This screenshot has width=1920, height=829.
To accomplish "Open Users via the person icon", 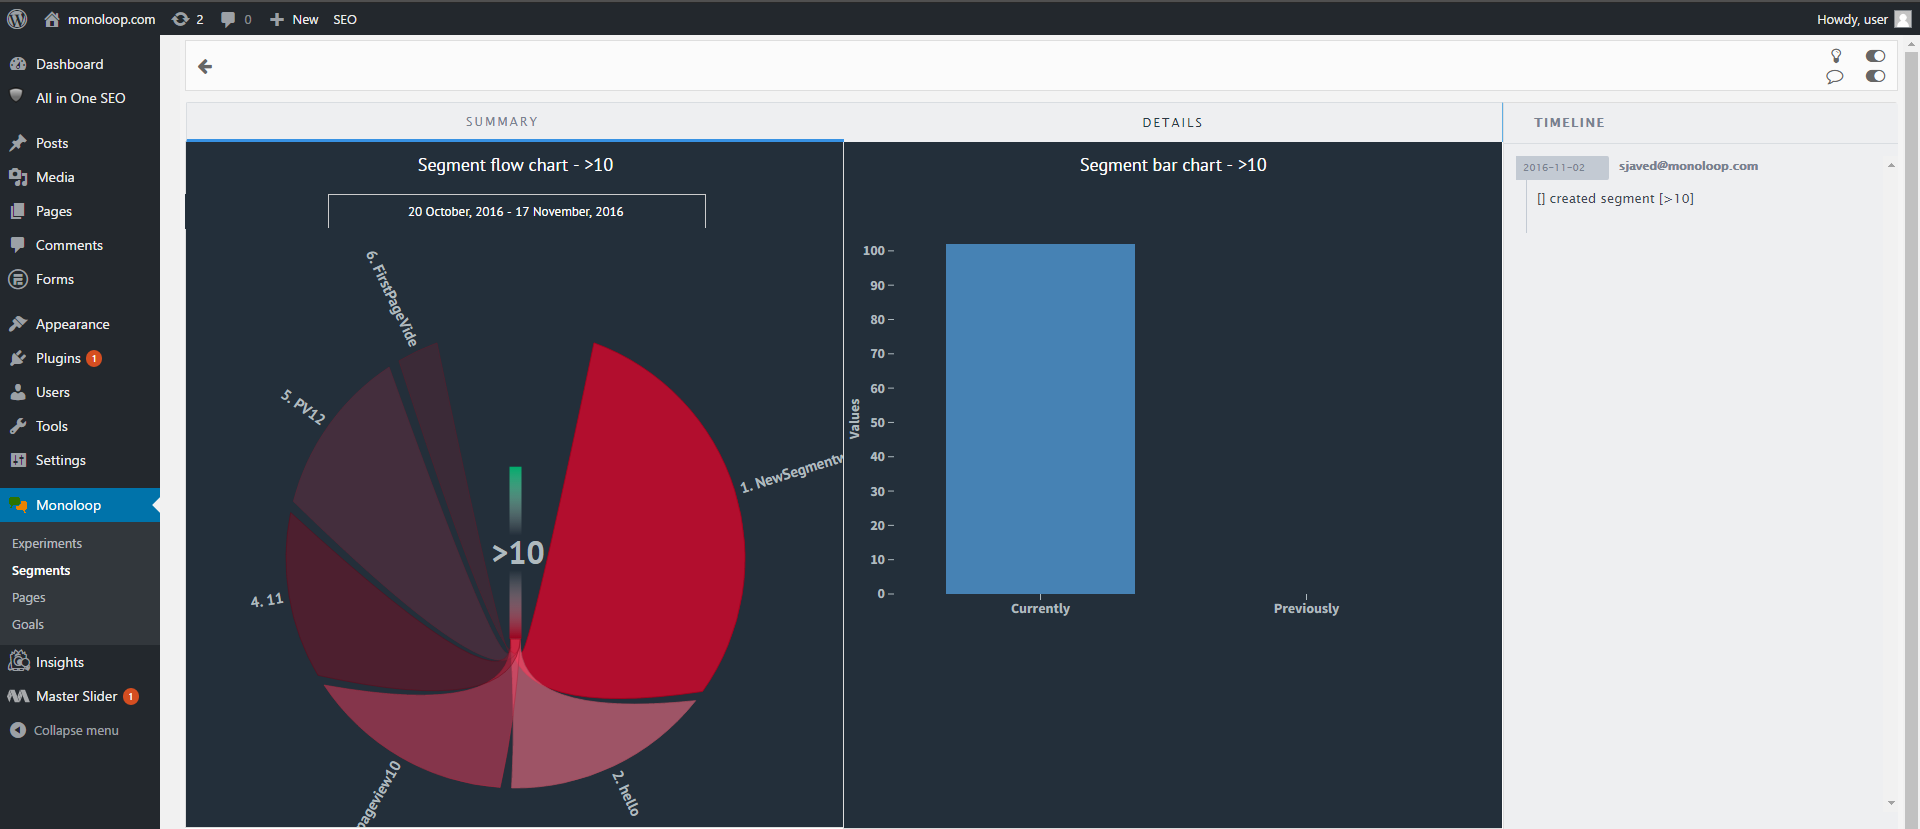I will coord(18,392).
